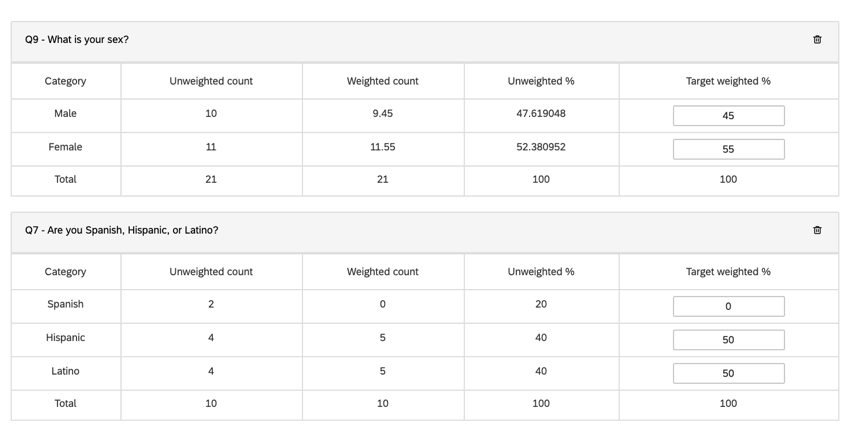This screenshot has width=850, height=425.
Task: Click Q9 Unweighted count column header
Action: pyautogui.click(x=211, y=81)
